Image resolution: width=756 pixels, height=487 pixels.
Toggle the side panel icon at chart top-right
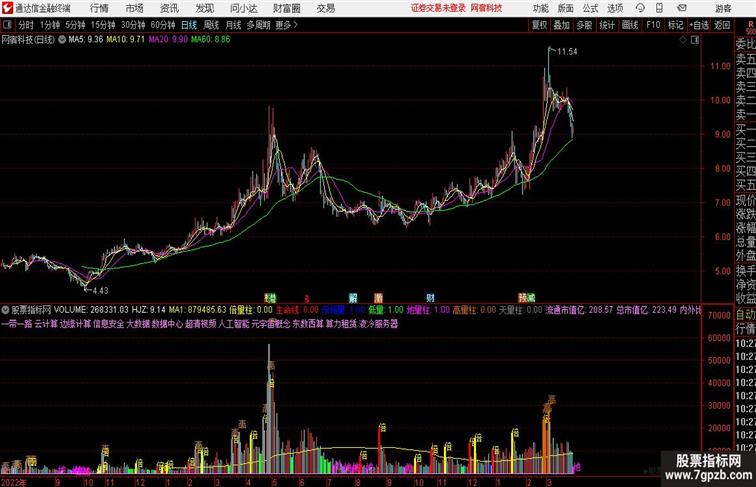click(x=695, y=40)
